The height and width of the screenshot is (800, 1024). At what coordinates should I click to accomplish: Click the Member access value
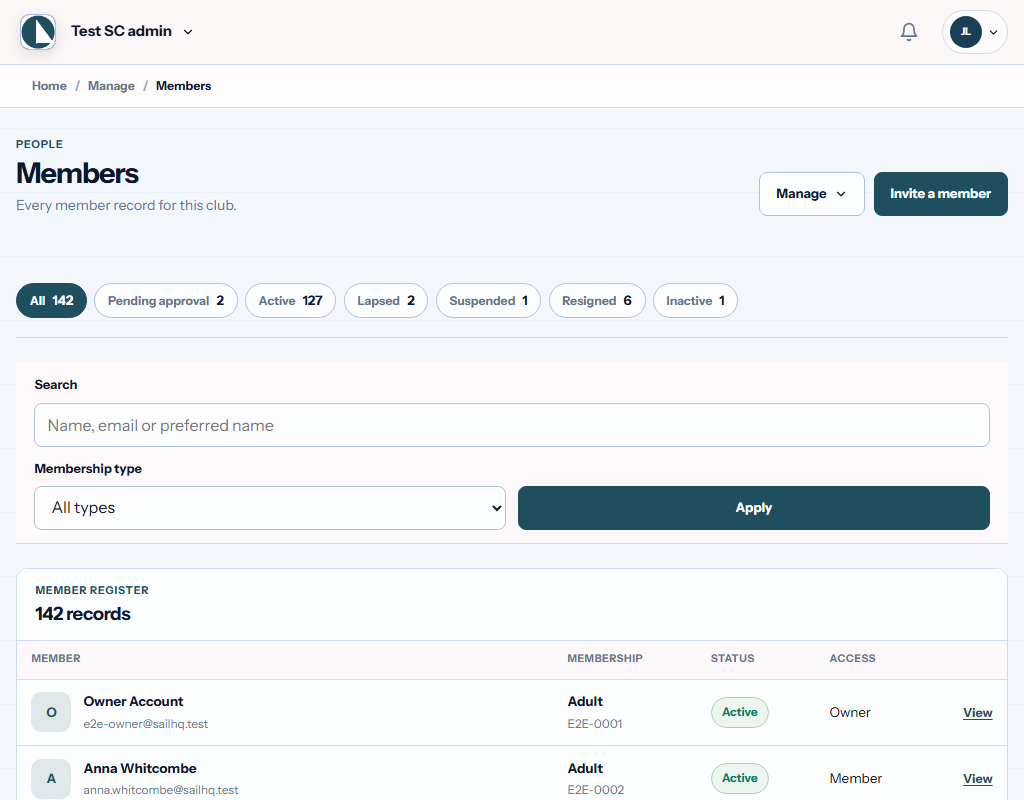tap(856, 778)
